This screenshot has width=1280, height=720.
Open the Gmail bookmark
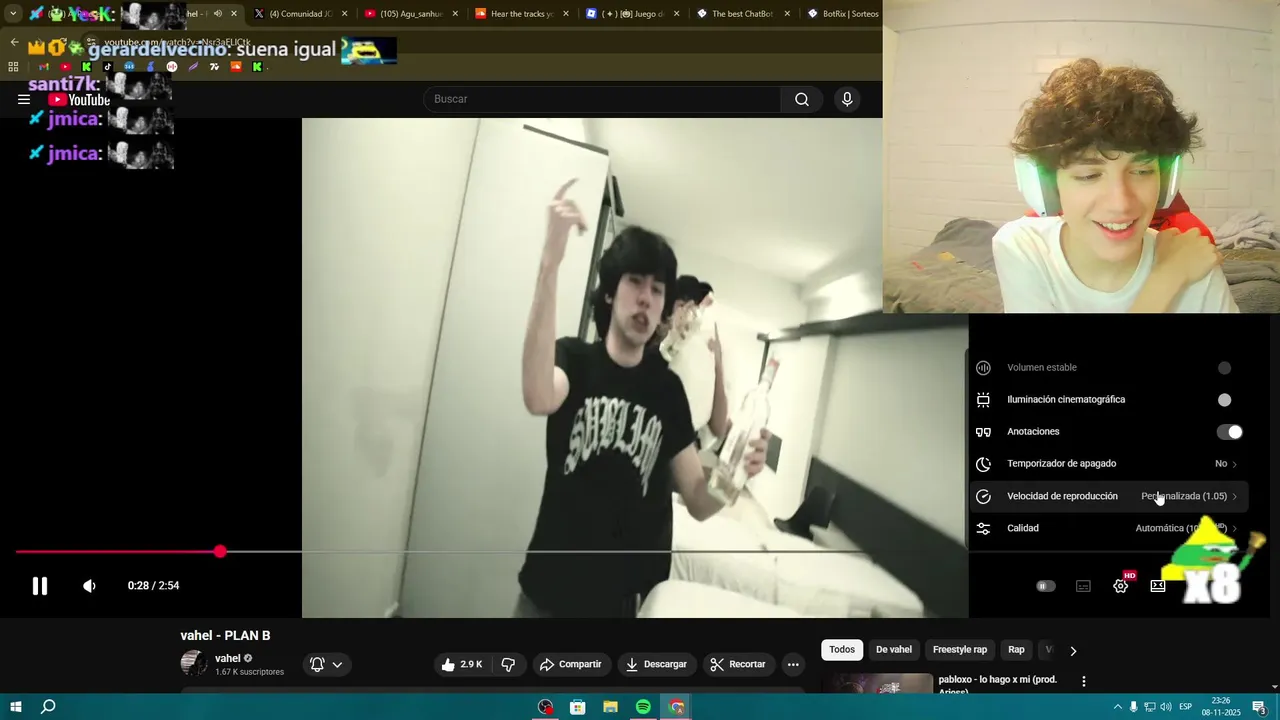[x=43, y=67]
